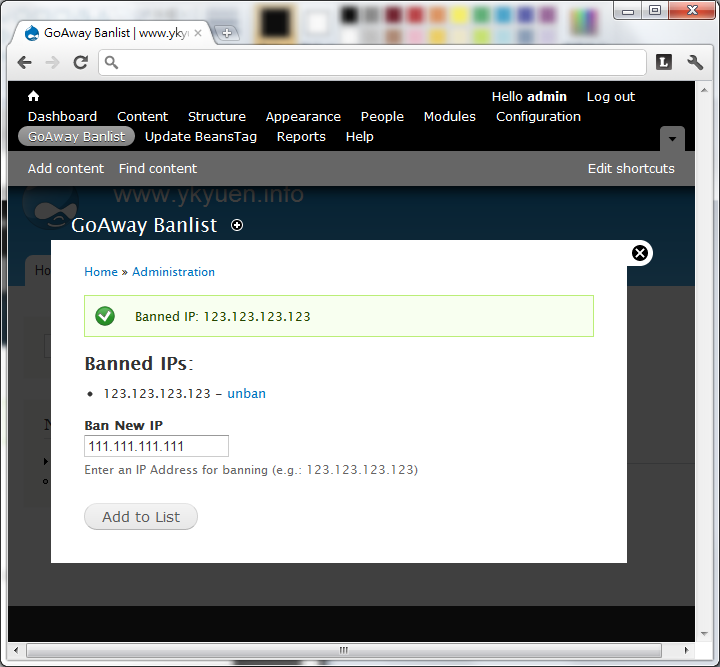720x667 pixels.
Task: Click the add-to-shortcuts plus icon beside title
Action: point(237,225)
